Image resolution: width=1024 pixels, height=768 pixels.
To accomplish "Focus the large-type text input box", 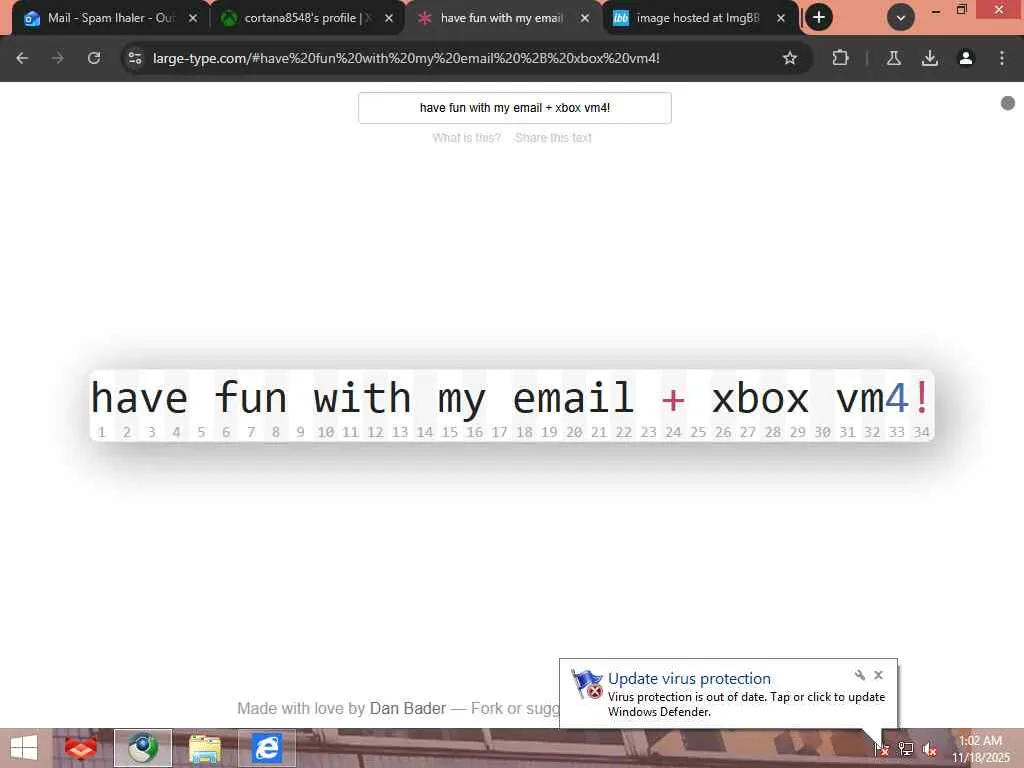I will [x=515, y=108].
